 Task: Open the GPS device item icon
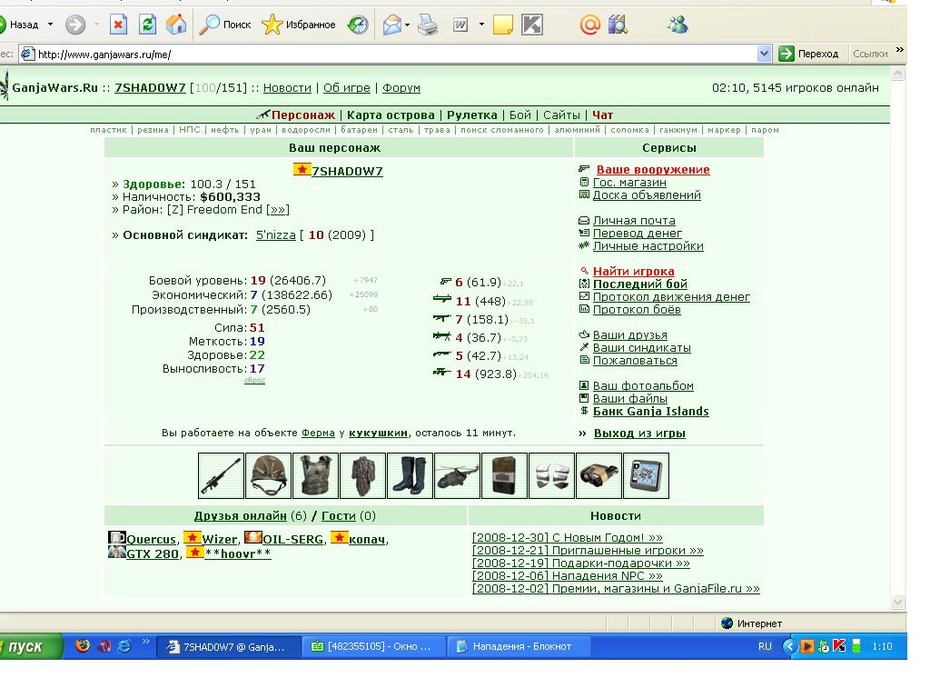coord(646,476)
